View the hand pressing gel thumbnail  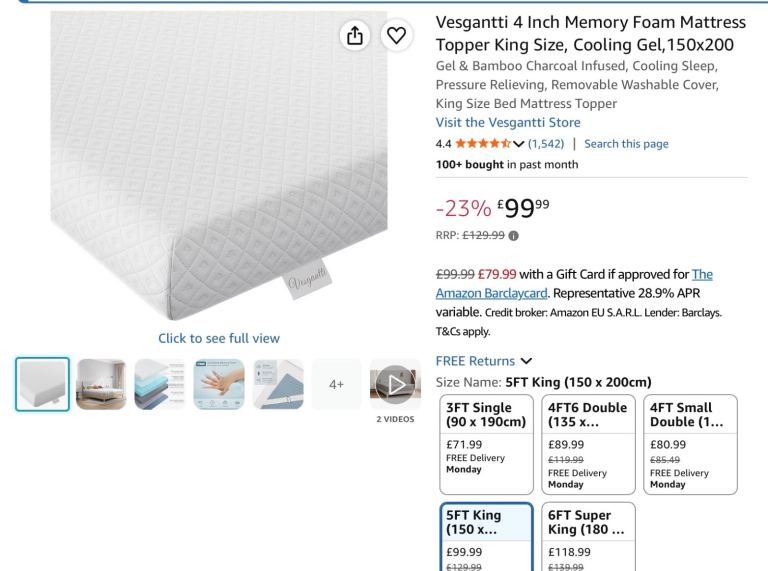(x=219, y=384)
